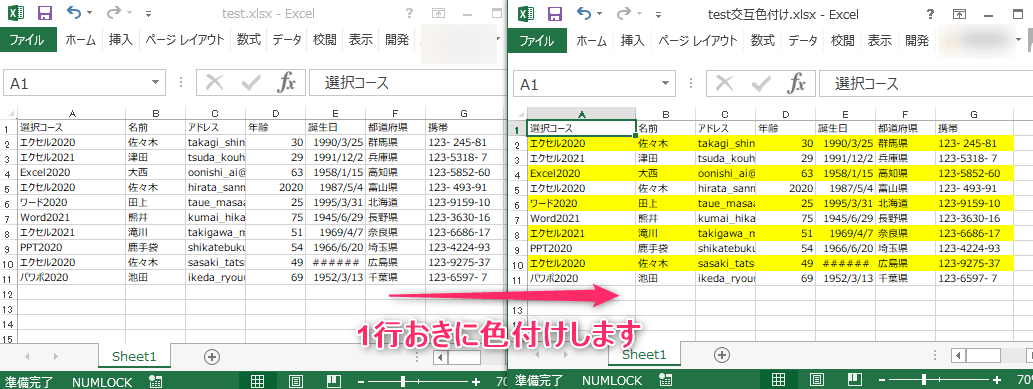Select cell 千葉県 in right window

click(x=905, y=278)
